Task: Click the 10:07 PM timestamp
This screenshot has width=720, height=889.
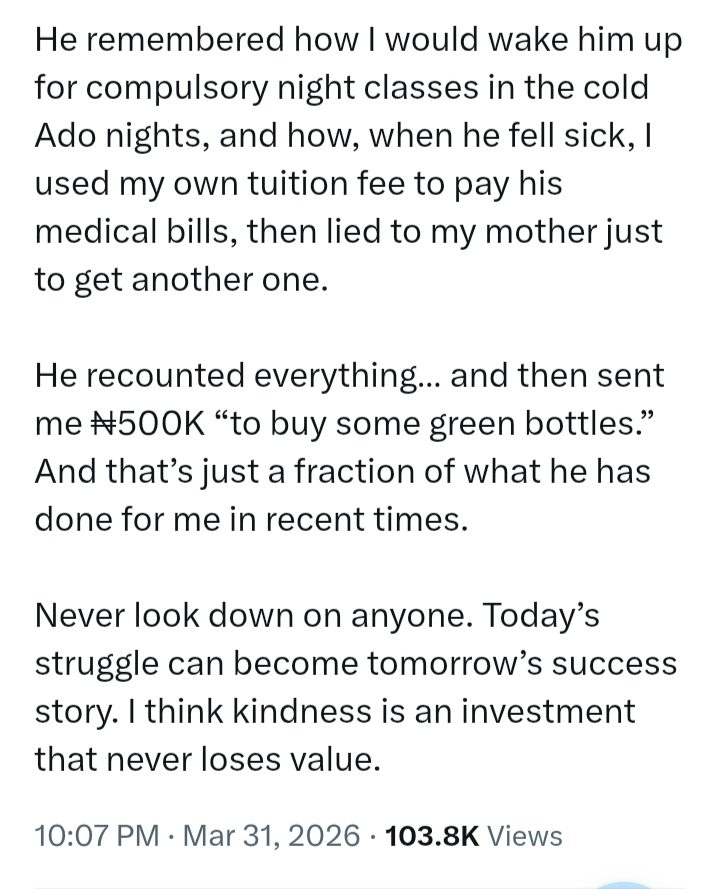Action: (x=96, y=835)
